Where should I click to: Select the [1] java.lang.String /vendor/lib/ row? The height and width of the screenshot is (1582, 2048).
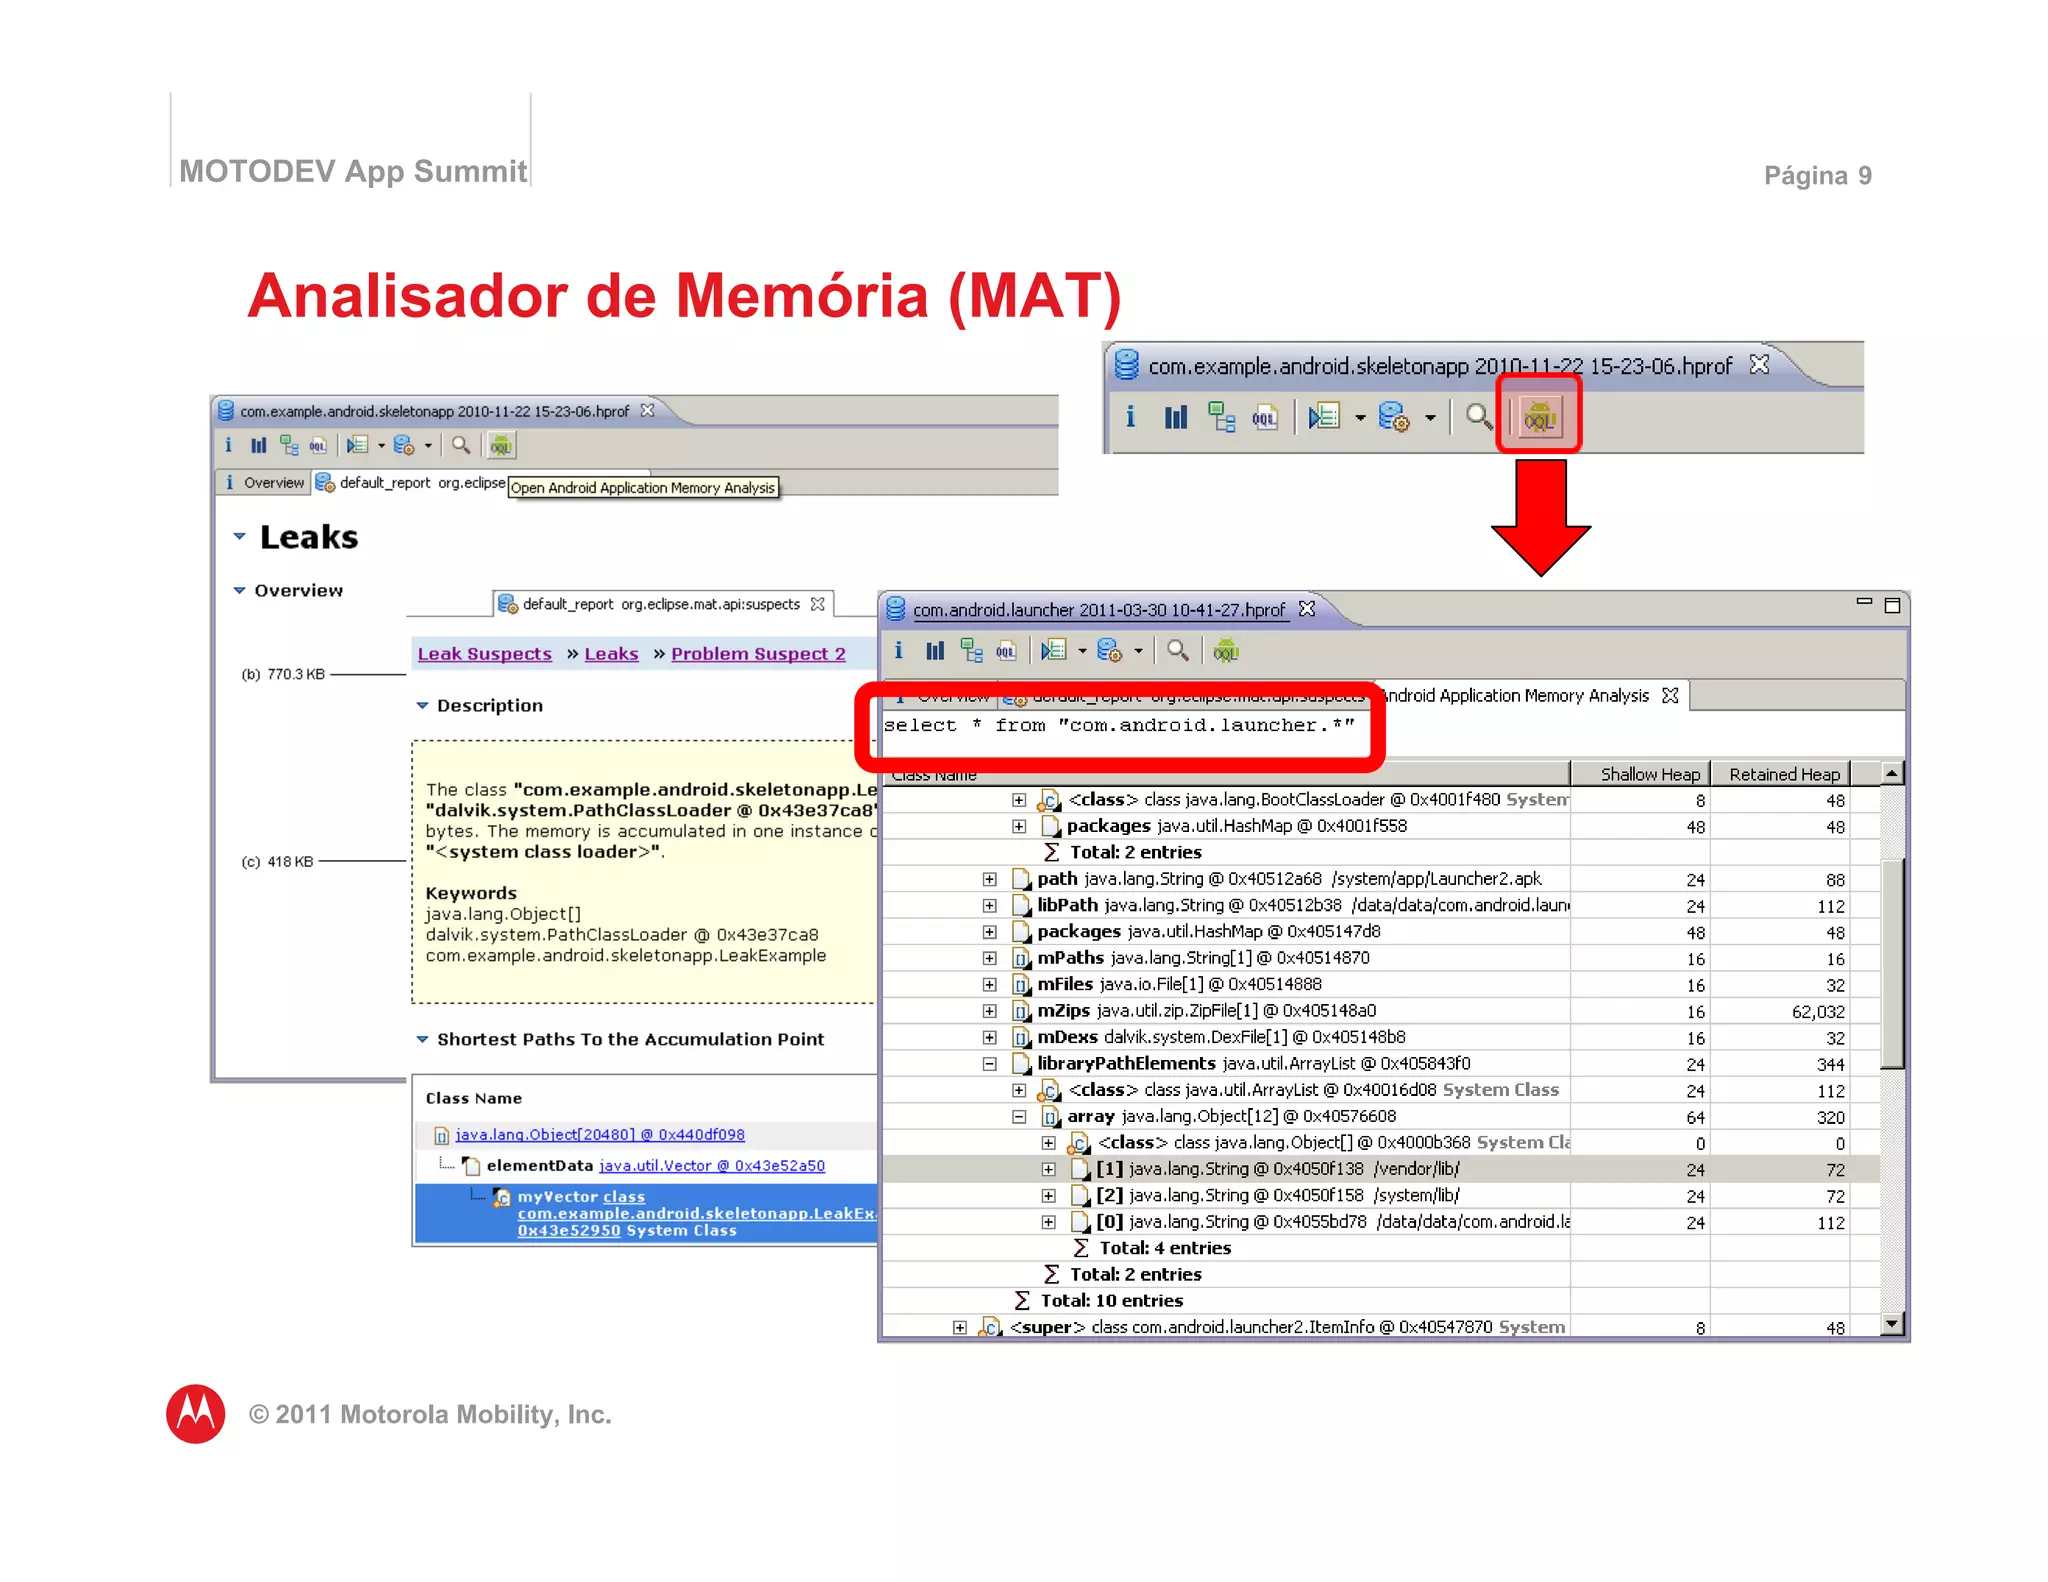pos(1380,1169)
